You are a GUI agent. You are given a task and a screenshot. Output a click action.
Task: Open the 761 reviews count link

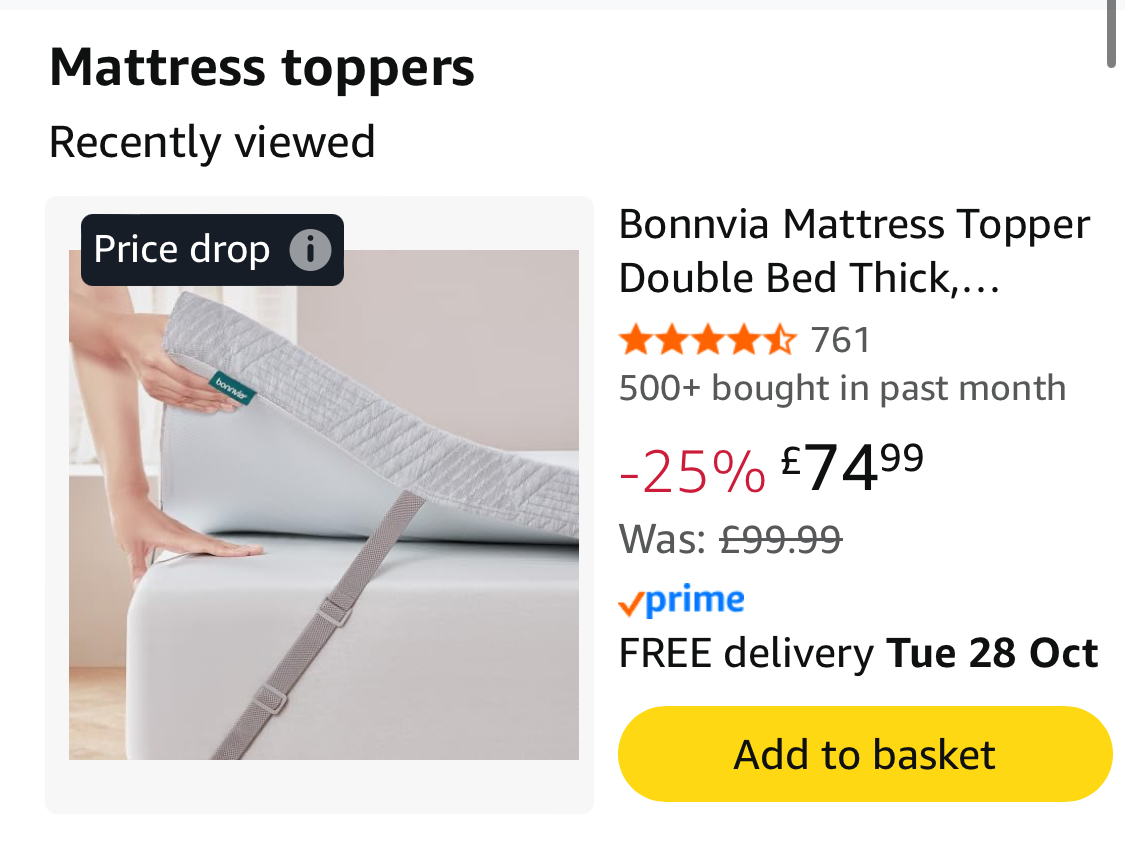coord(841,341)
